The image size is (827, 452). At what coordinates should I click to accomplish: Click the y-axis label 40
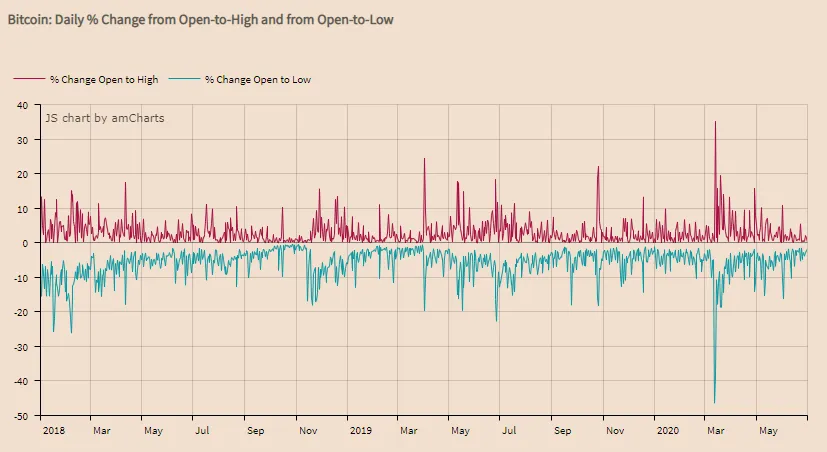22,105
